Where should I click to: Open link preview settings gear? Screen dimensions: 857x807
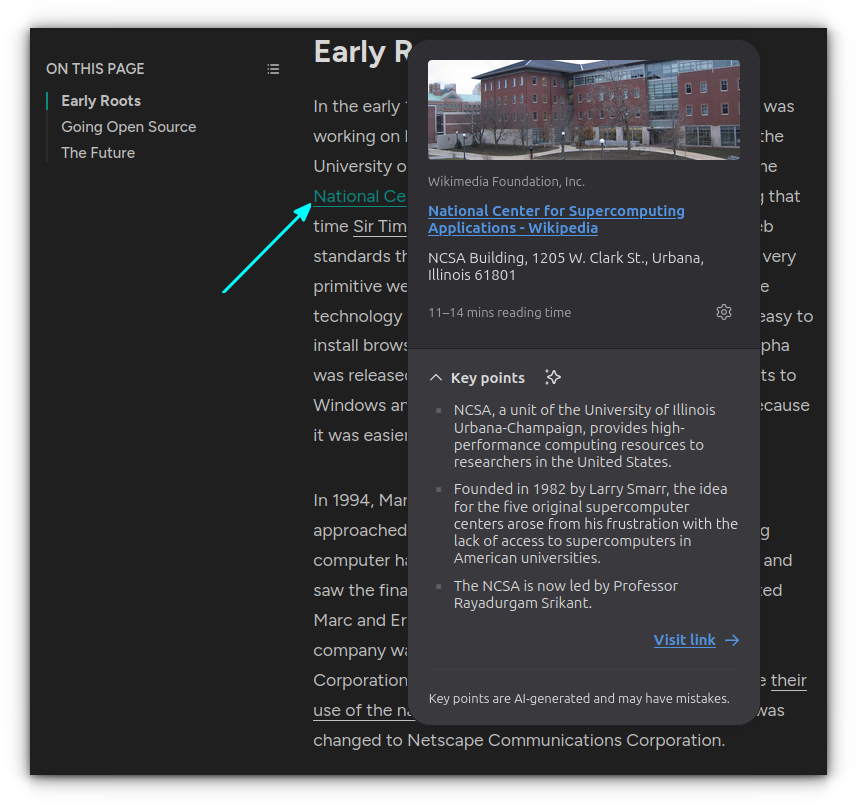724,312
